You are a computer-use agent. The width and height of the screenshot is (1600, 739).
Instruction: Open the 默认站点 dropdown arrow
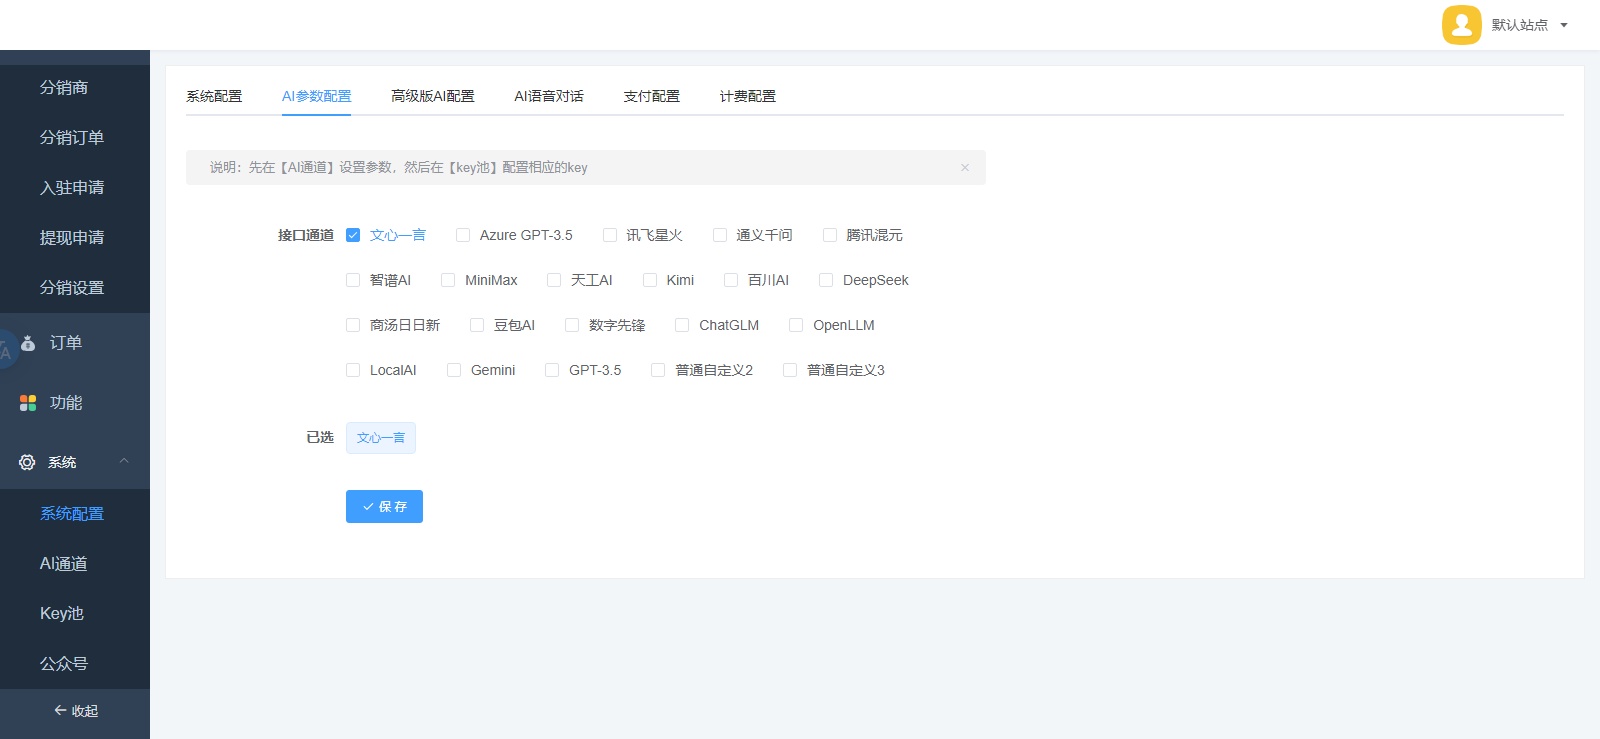(x=1564, y=25)
